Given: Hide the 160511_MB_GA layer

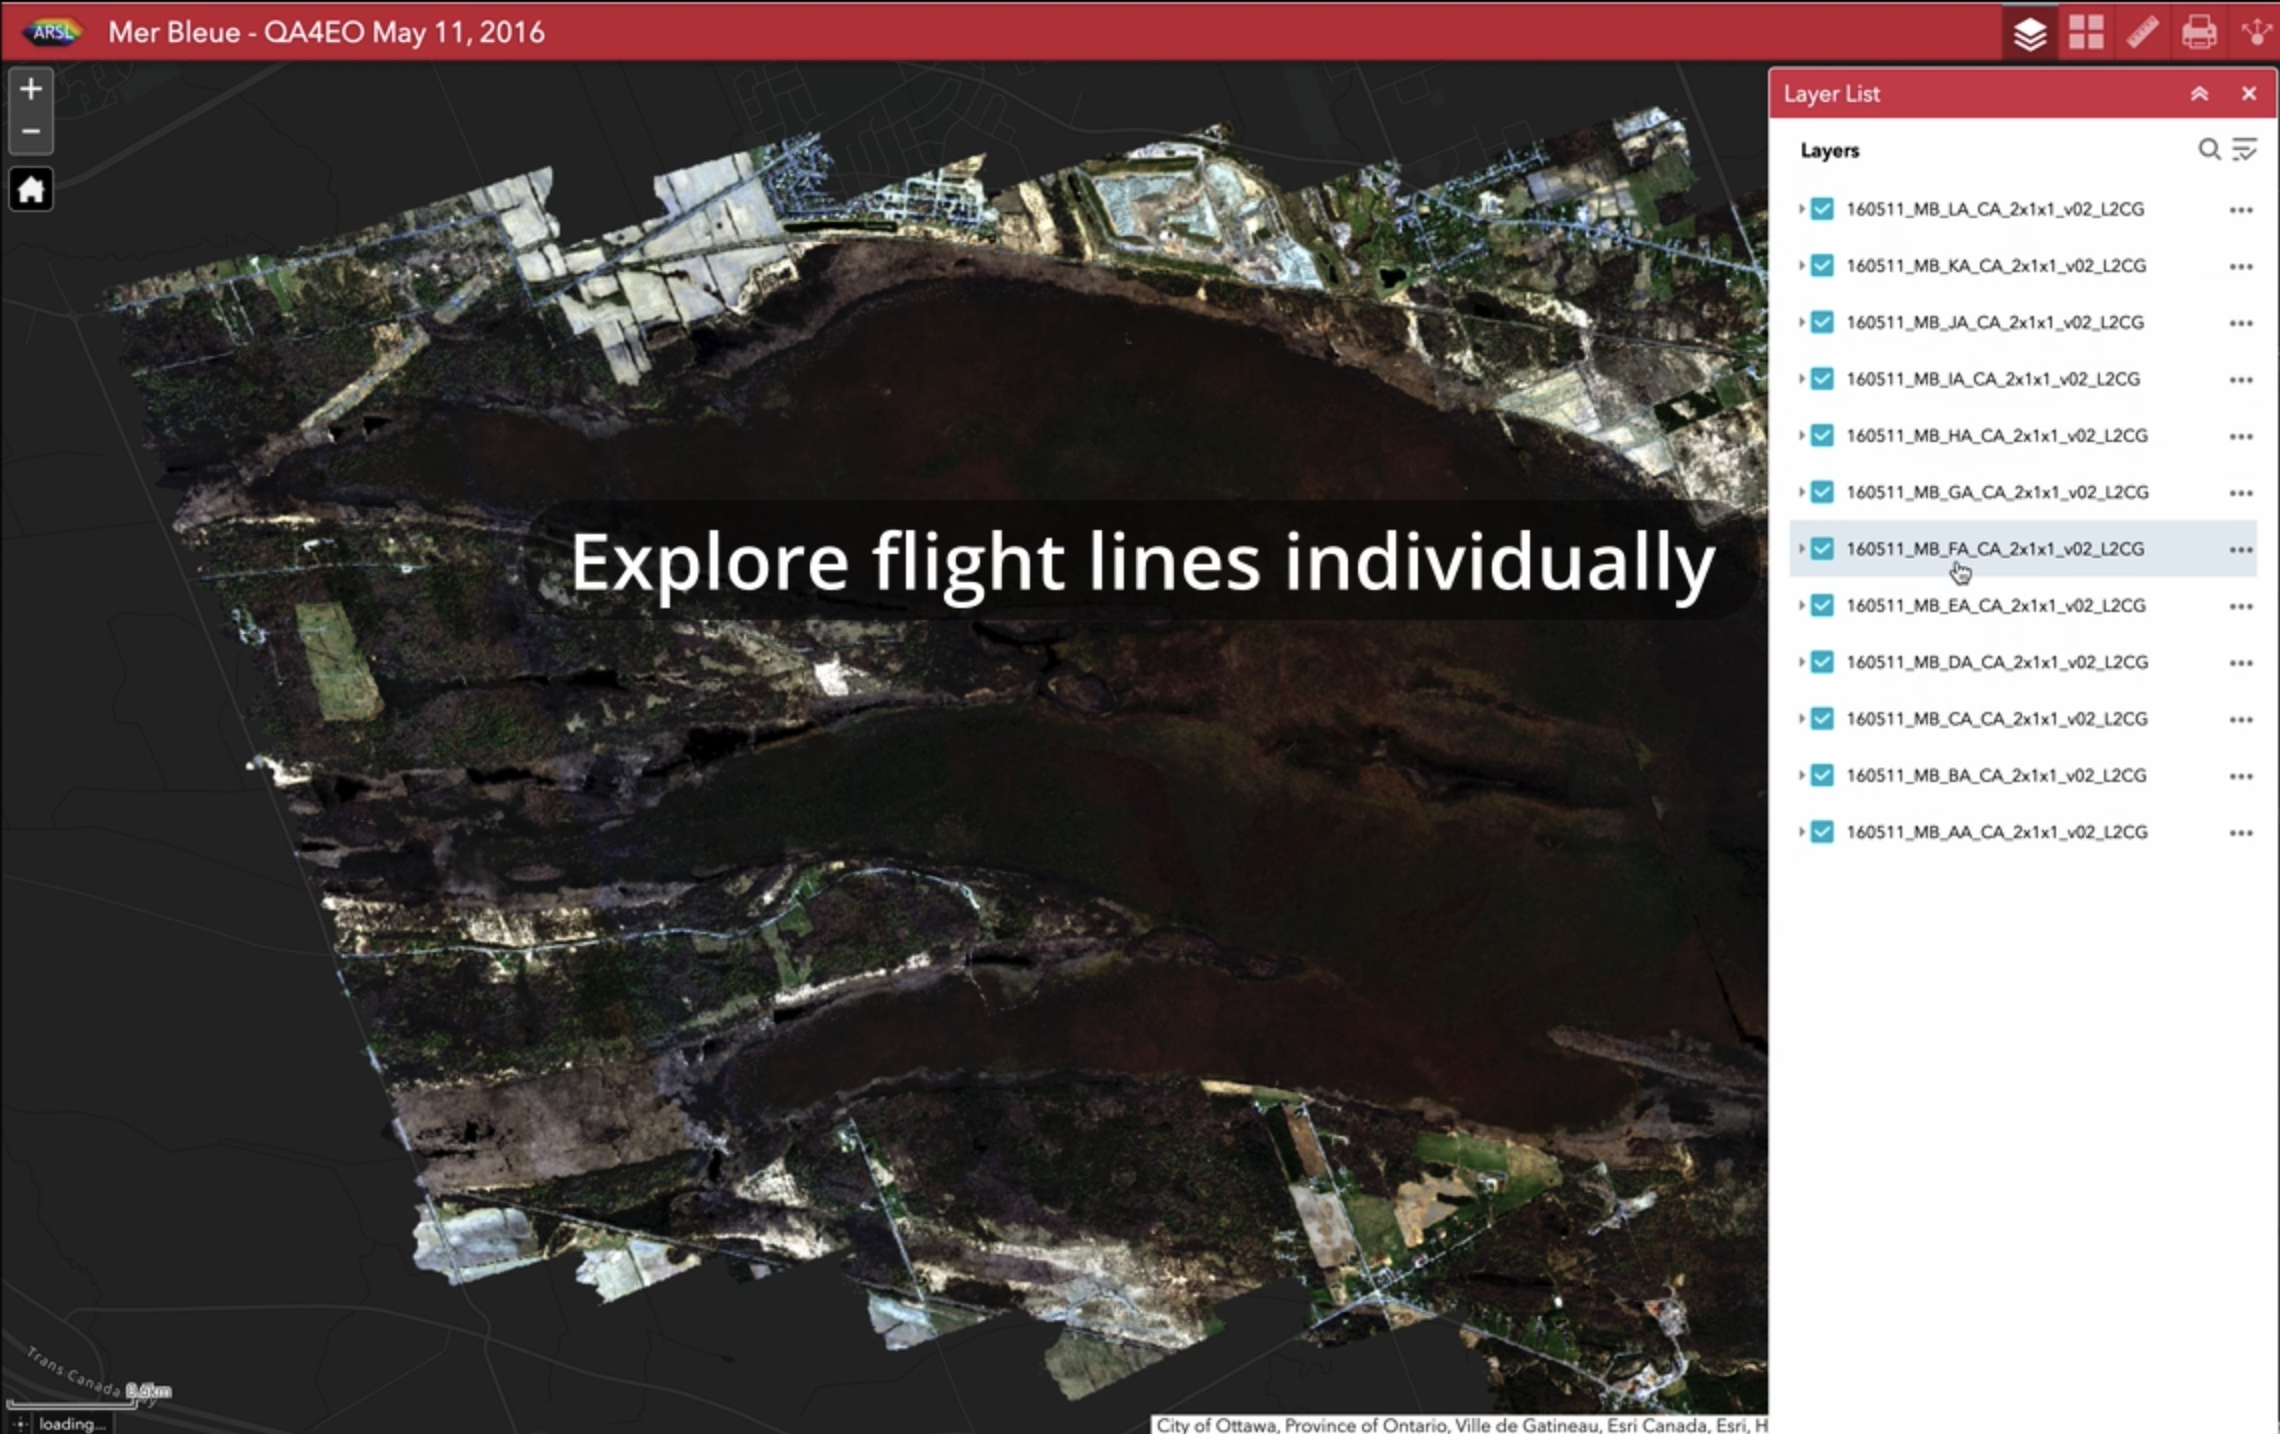Looking at the screenshot, I should click(1822, 492).
